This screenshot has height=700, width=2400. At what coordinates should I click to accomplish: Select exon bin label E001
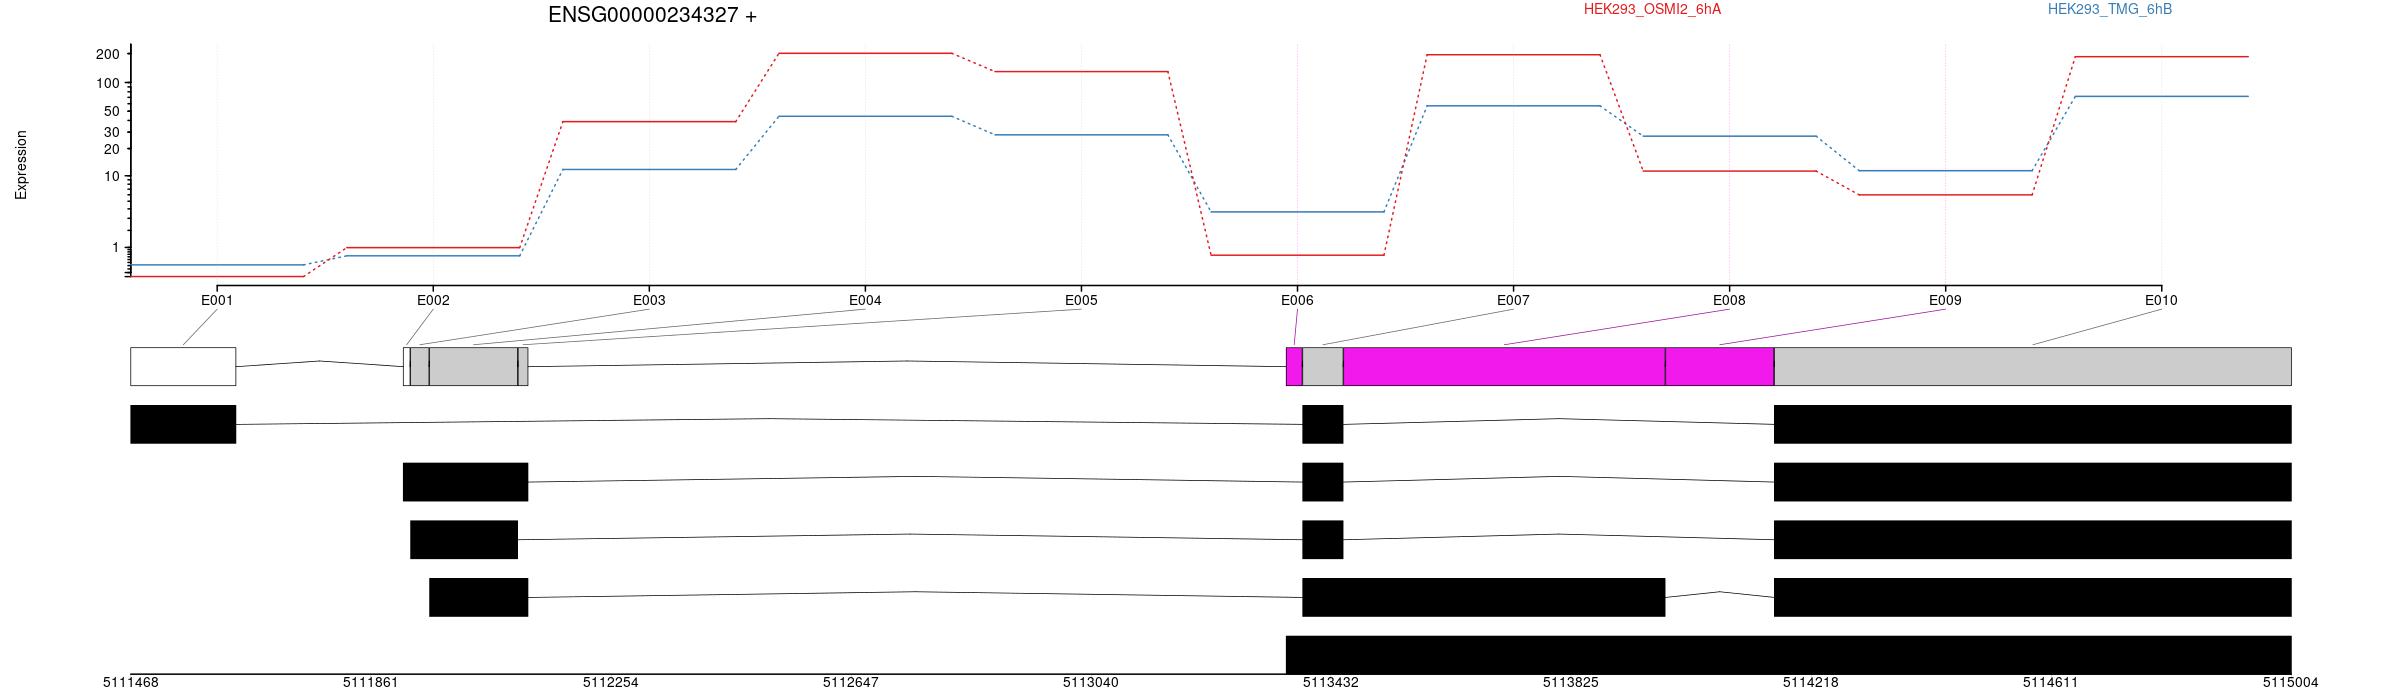coord(217,300)
